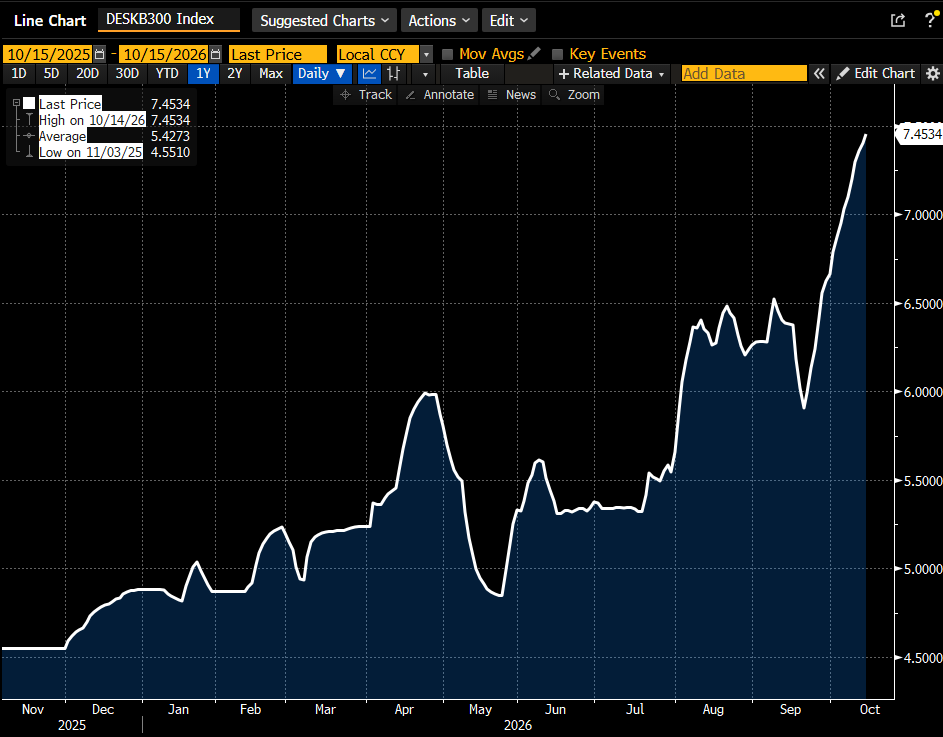943x737 pixels.
Task: Open the Edit dropdown menu
Action: (509, 20)
